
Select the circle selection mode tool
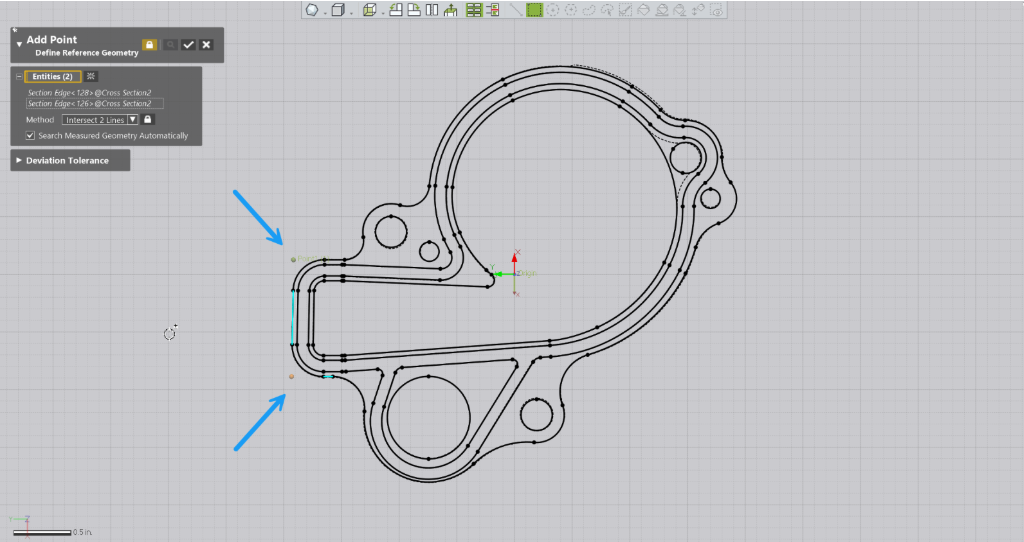coord(552,10)
